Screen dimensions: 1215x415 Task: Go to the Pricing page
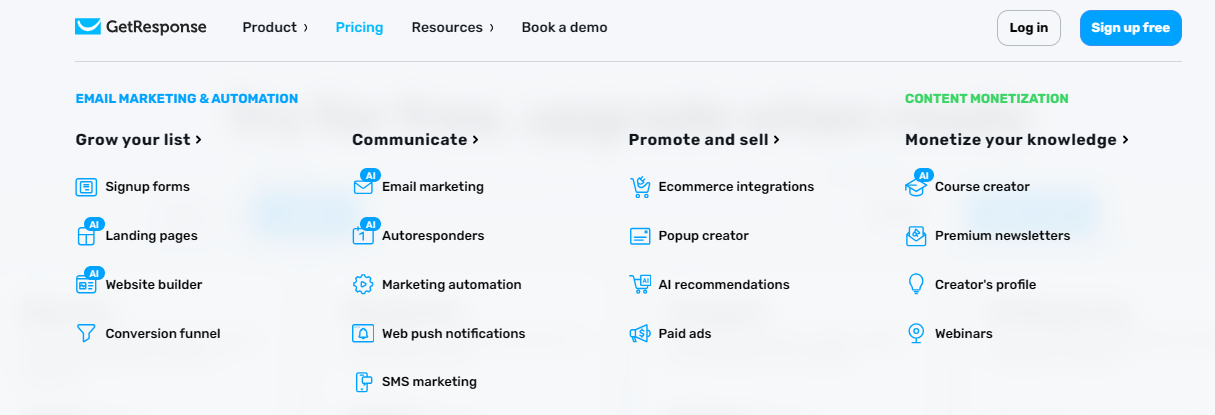point(359,28)
